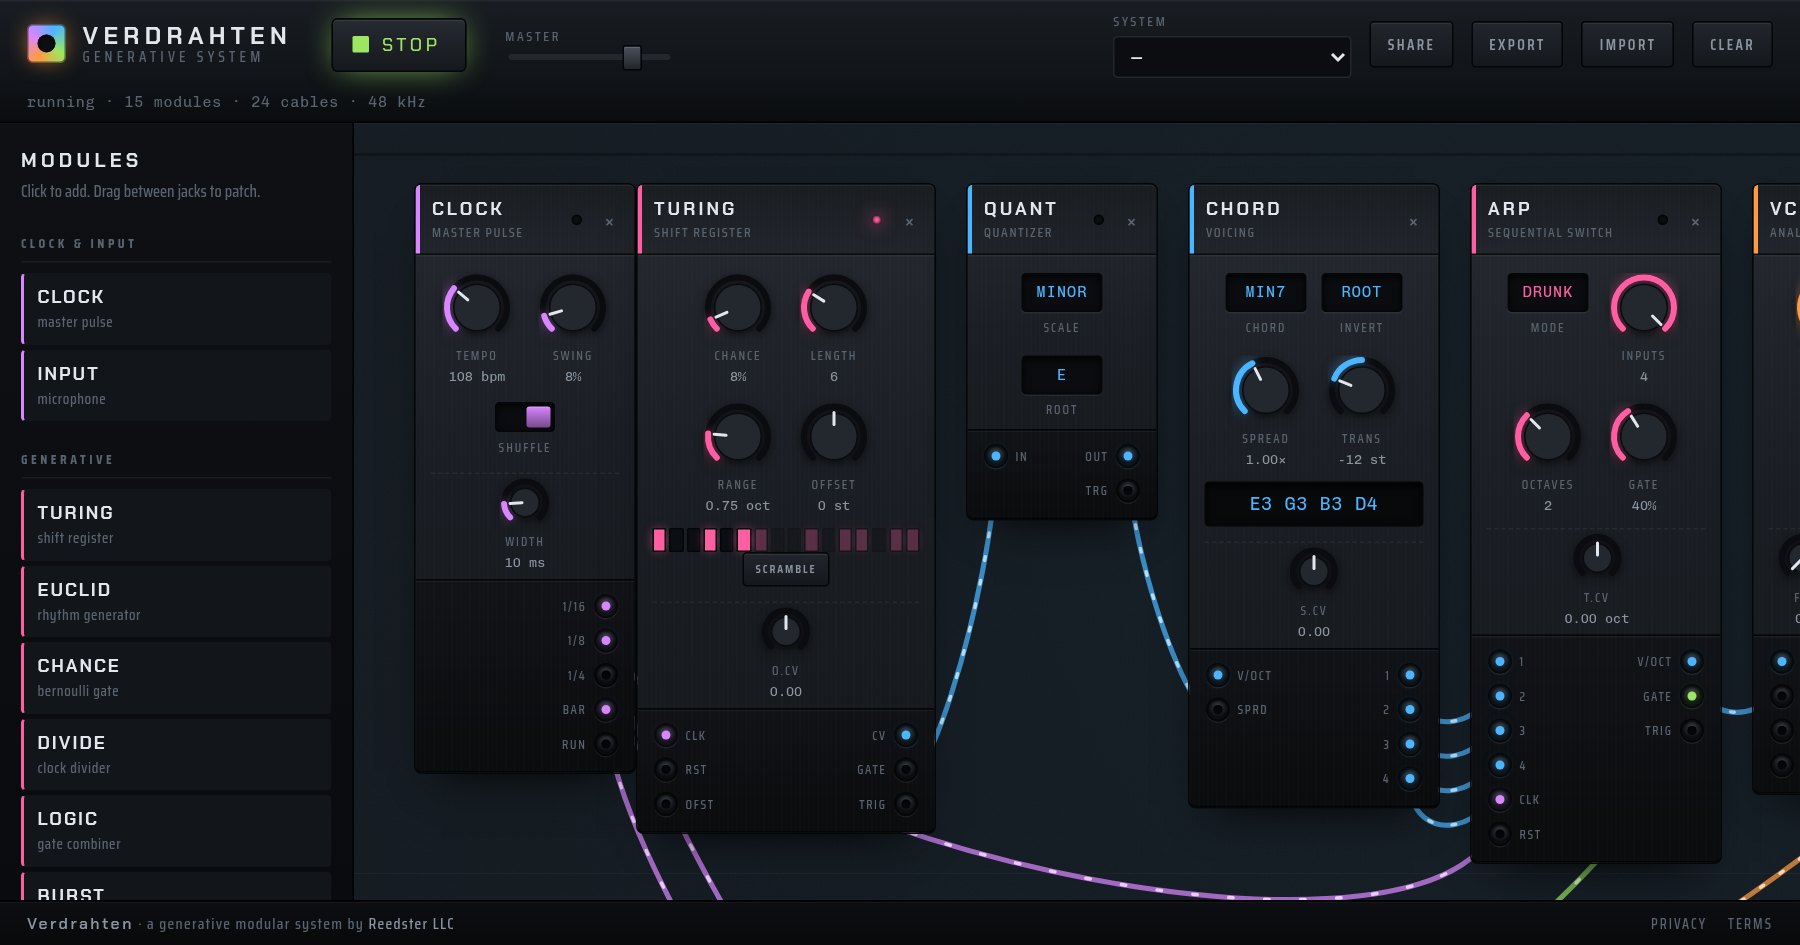The height and width of the screenshot is (945, 1800).
Task: Click the Quant TRG jack
Action: click(1127, 490)
